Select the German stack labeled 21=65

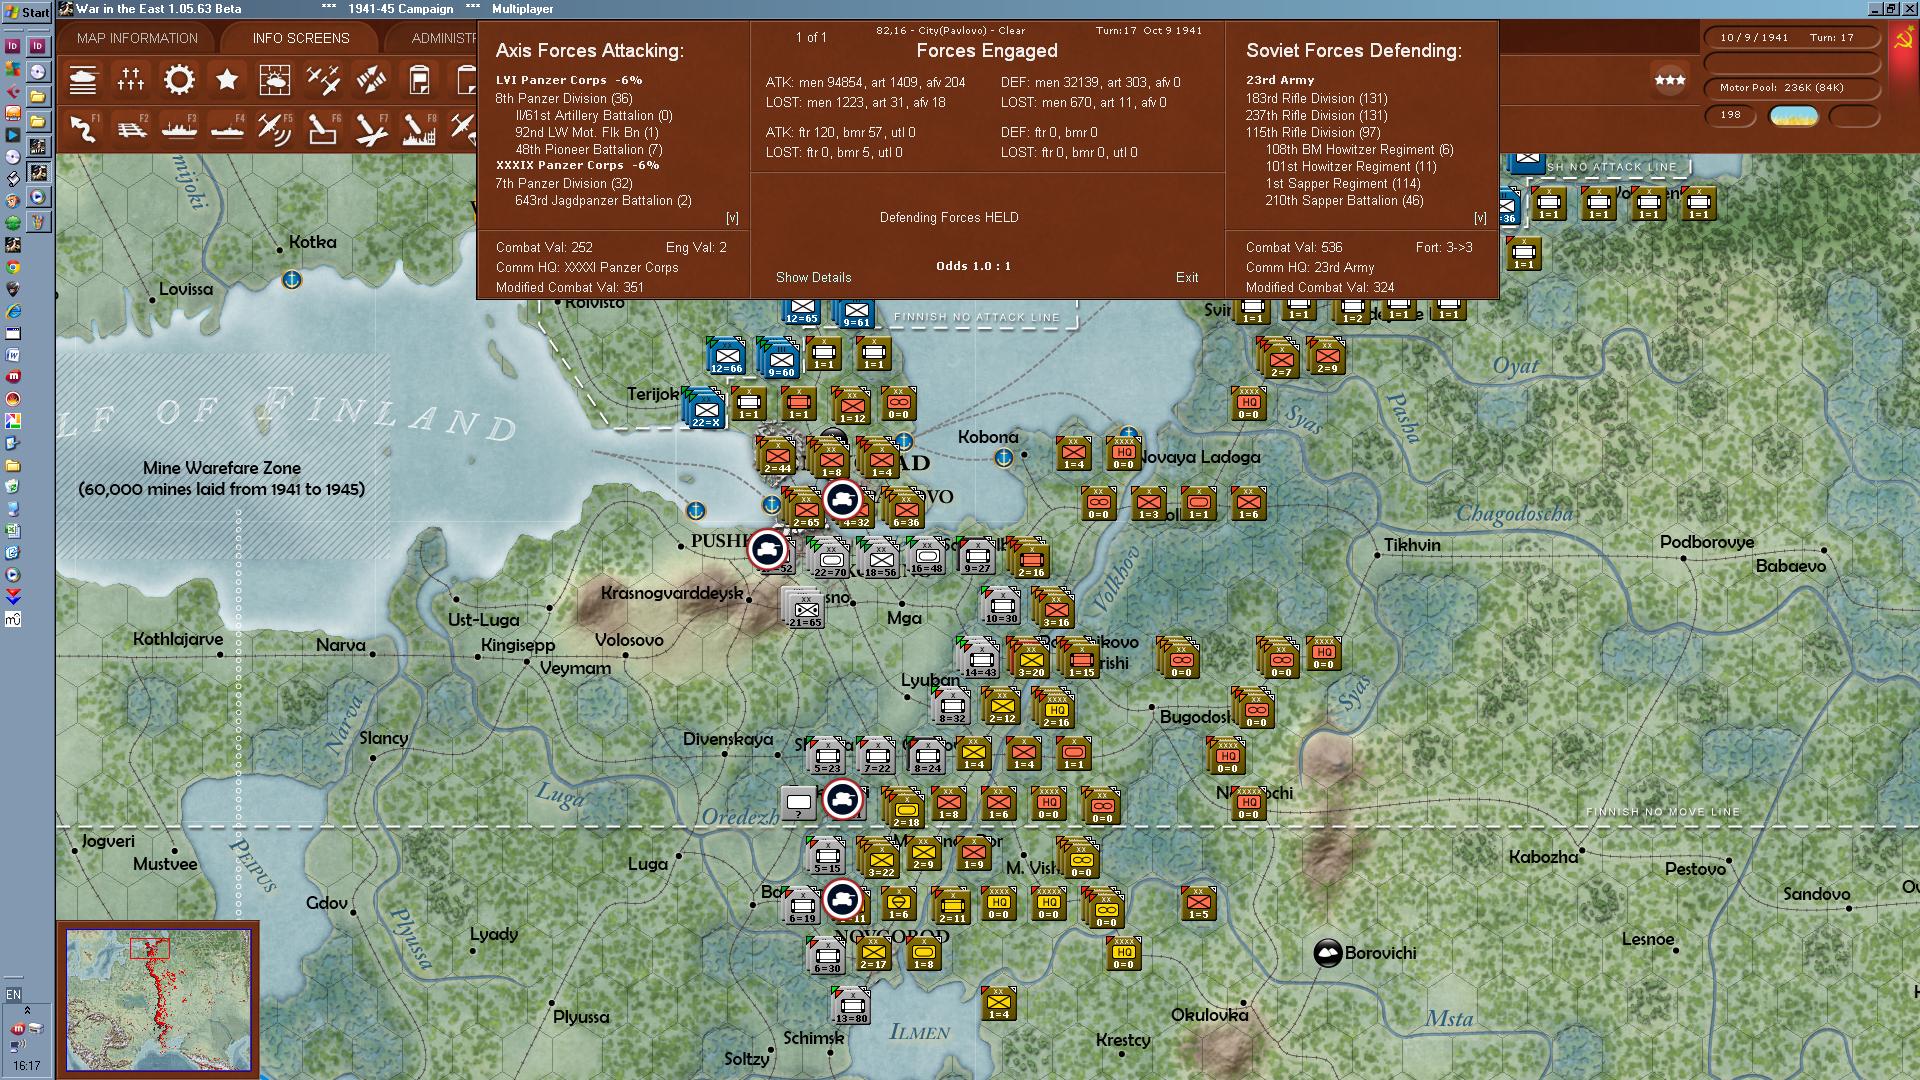click(803, 608)
